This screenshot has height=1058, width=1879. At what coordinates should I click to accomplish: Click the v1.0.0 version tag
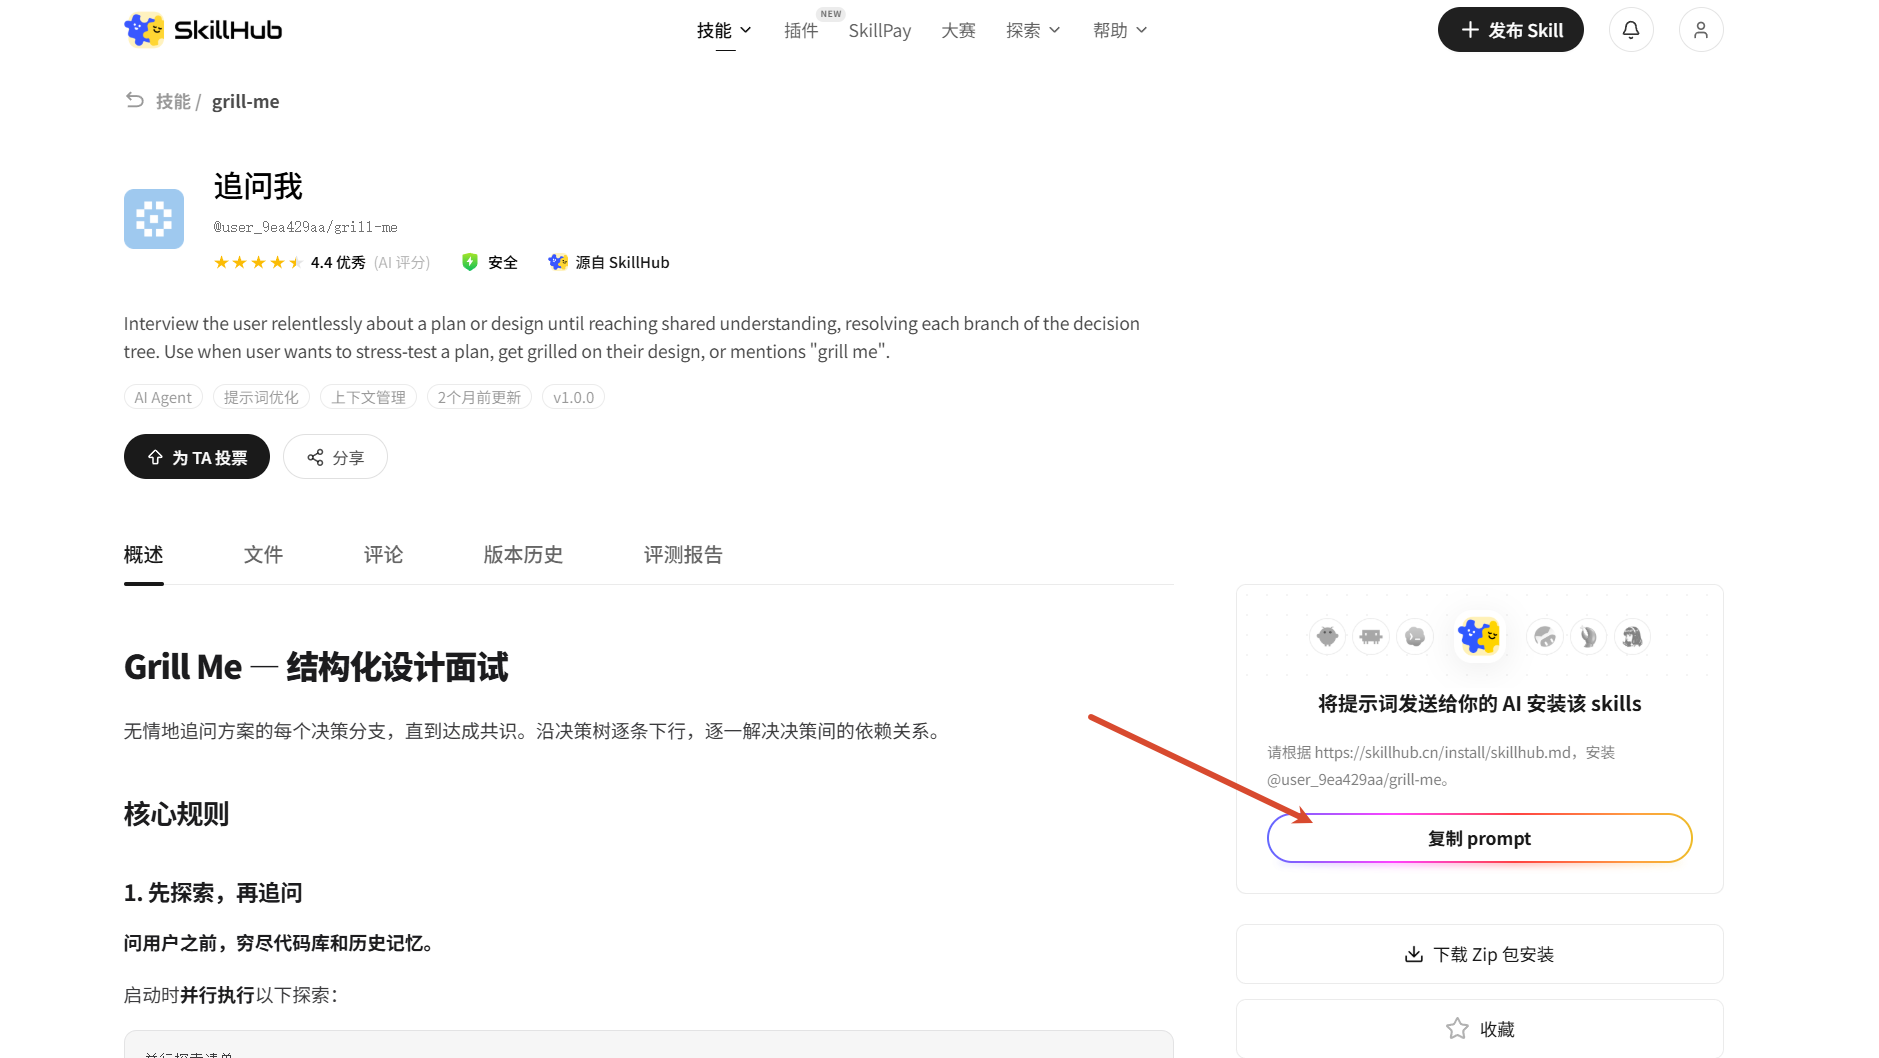coord(573,397)
